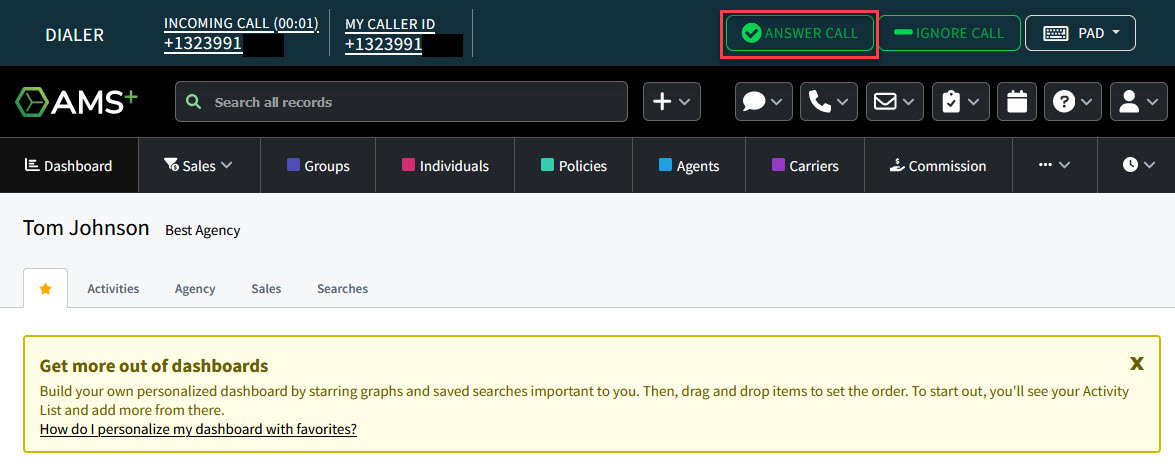Open the Carriers section

coord(806,165)
